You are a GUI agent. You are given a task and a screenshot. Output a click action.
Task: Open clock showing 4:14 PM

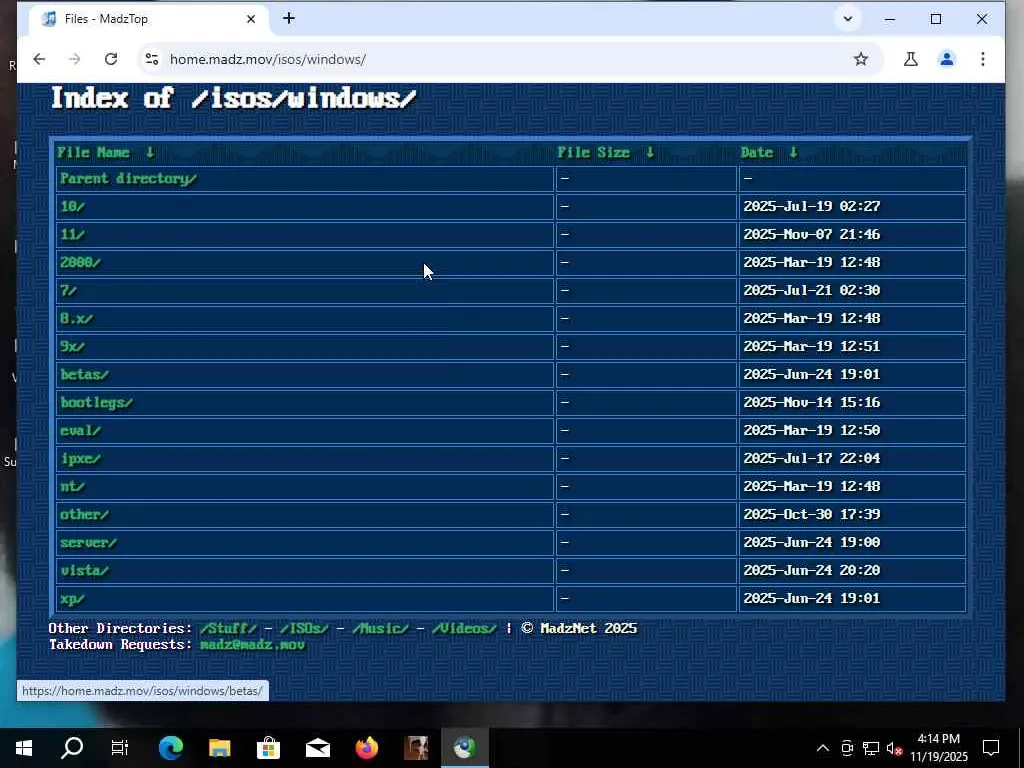(x=939, y=748)
